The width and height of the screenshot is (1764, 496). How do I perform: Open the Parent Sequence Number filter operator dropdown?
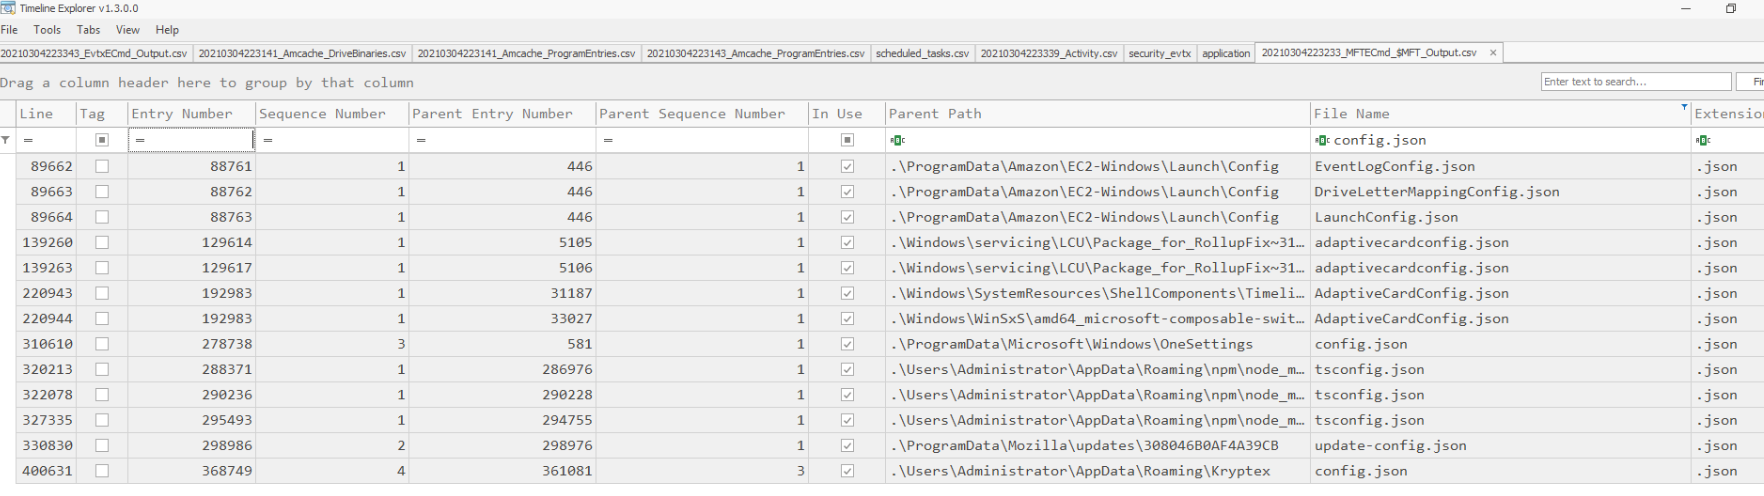tap(608, 140)
